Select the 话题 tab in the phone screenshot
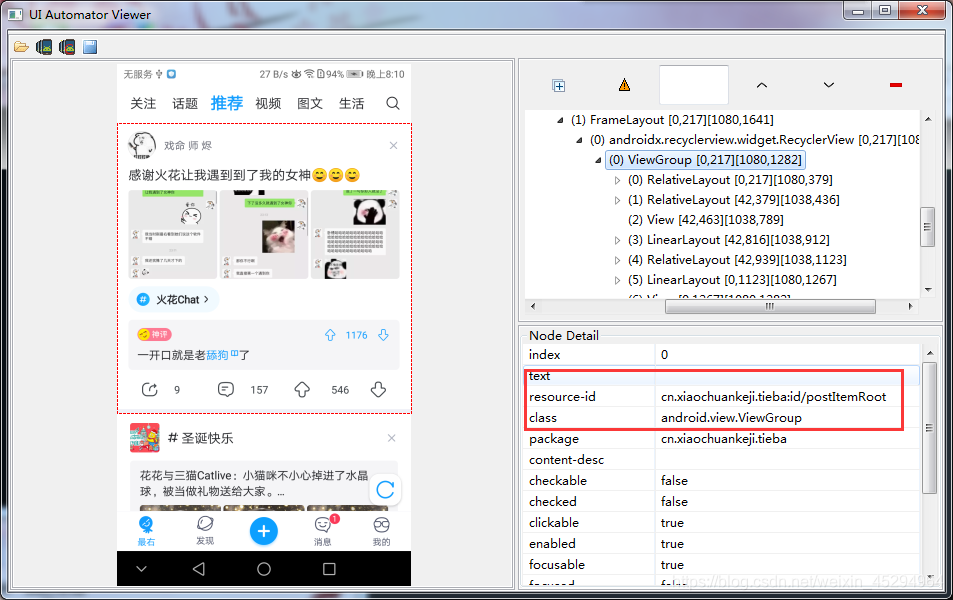The height and width of the screenshot is (600, 953). (185, 104)
